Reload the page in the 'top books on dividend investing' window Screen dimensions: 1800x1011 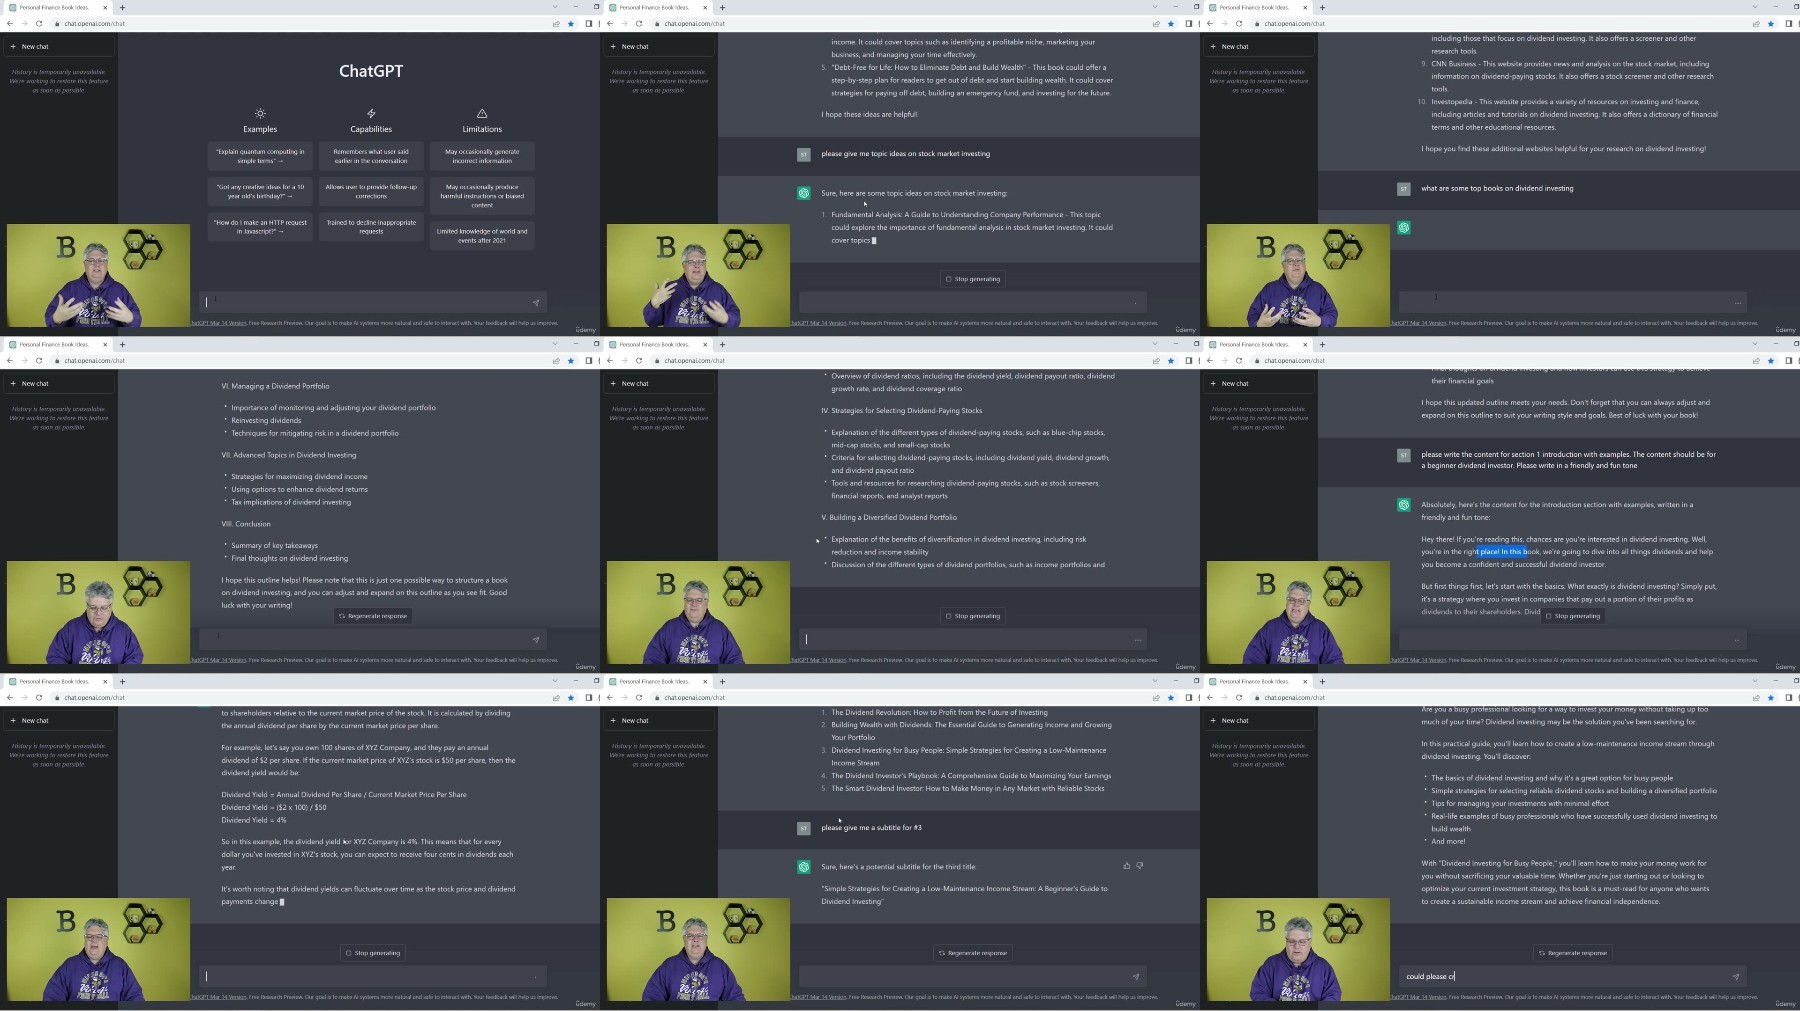[x=1239, y=23]
